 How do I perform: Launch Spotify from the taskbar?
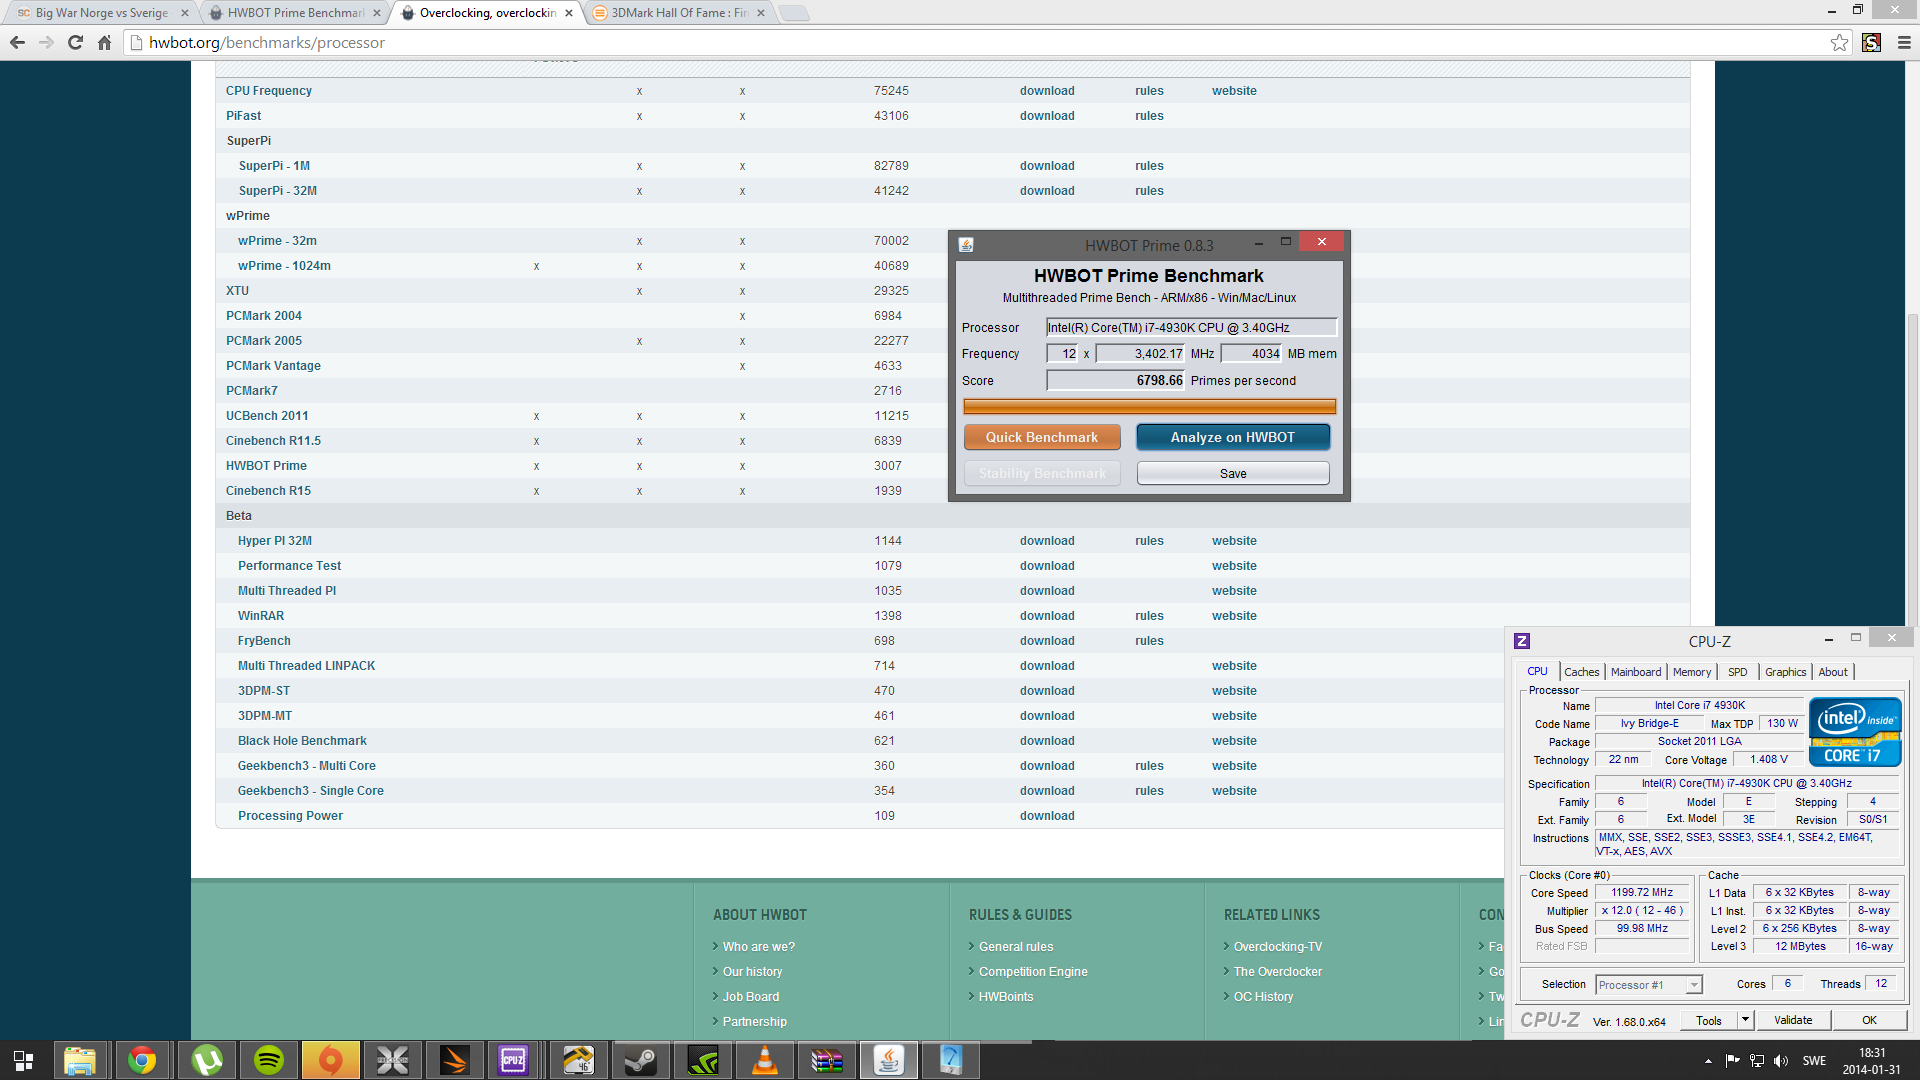[268, 1060]
